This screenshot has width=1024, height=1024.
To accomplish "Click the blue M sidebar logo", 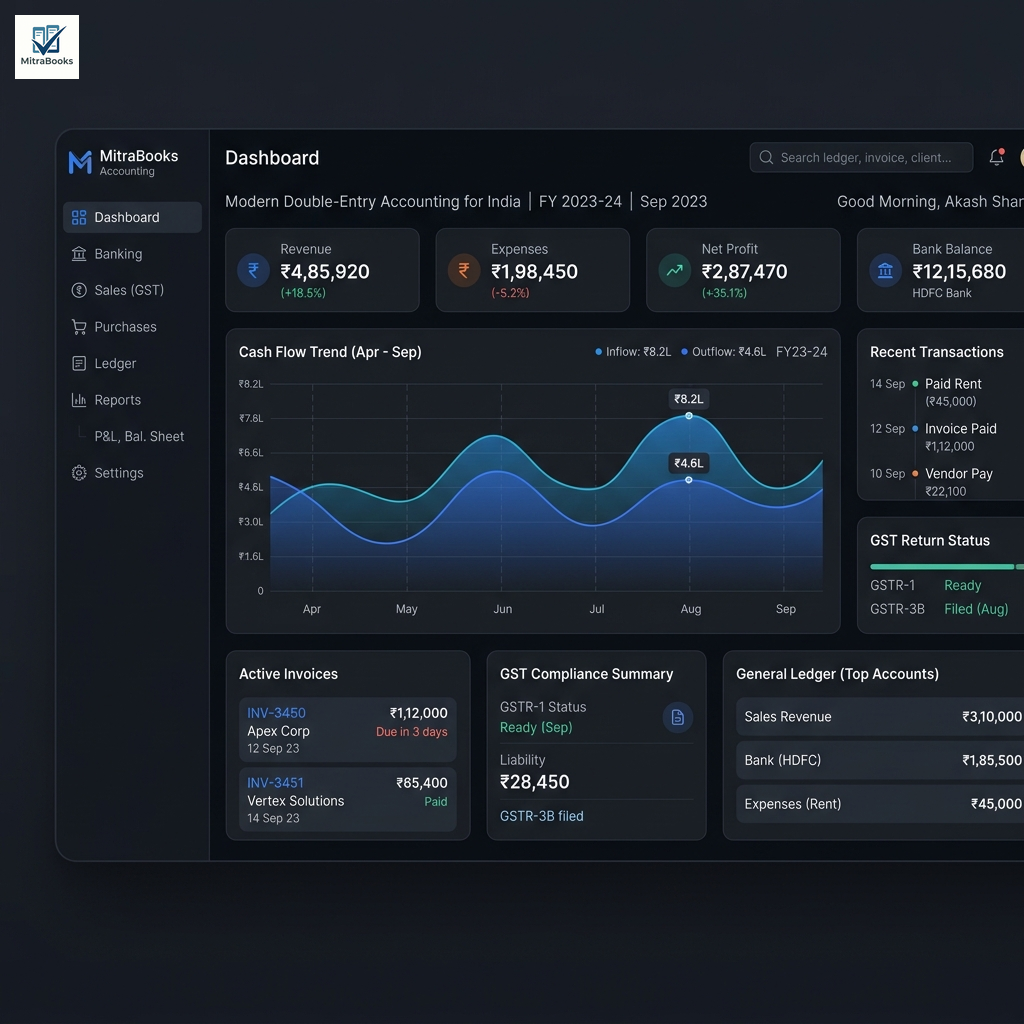I will pyautogui.click(x=80, y=162).
